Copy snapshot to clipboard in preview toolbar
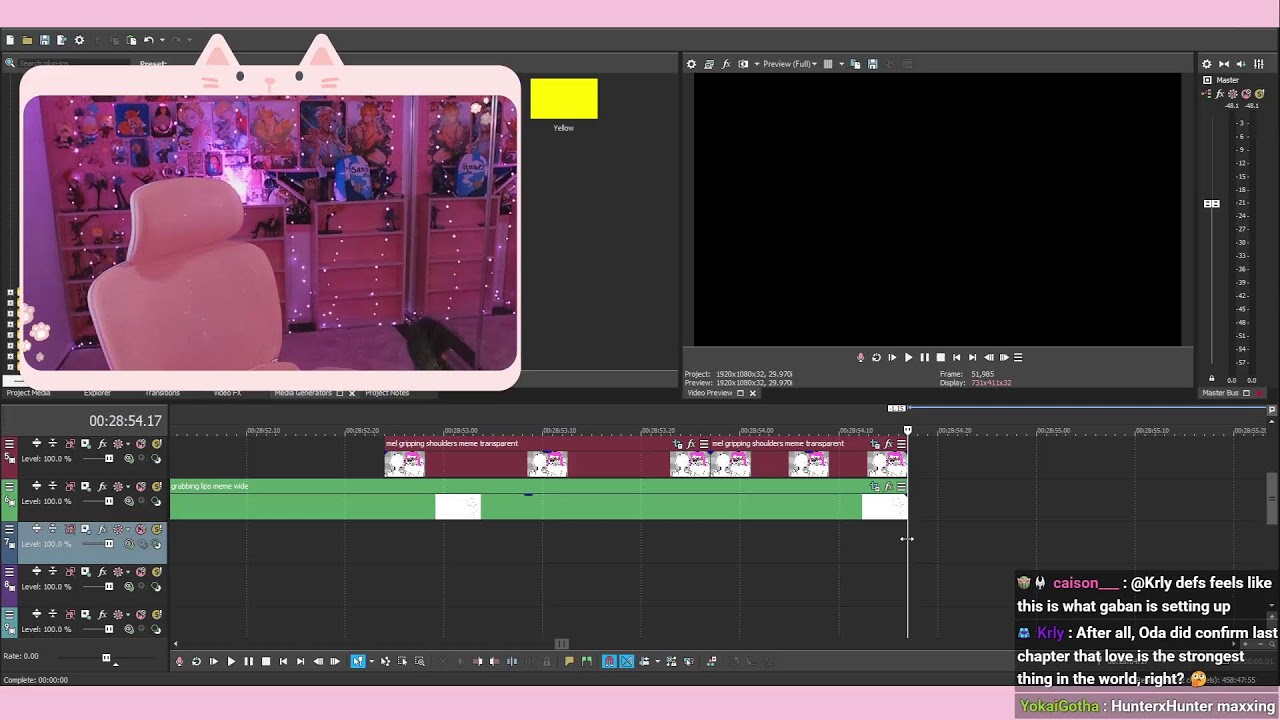Screen dimensions: 1280x720 click(x=855, y=64)
